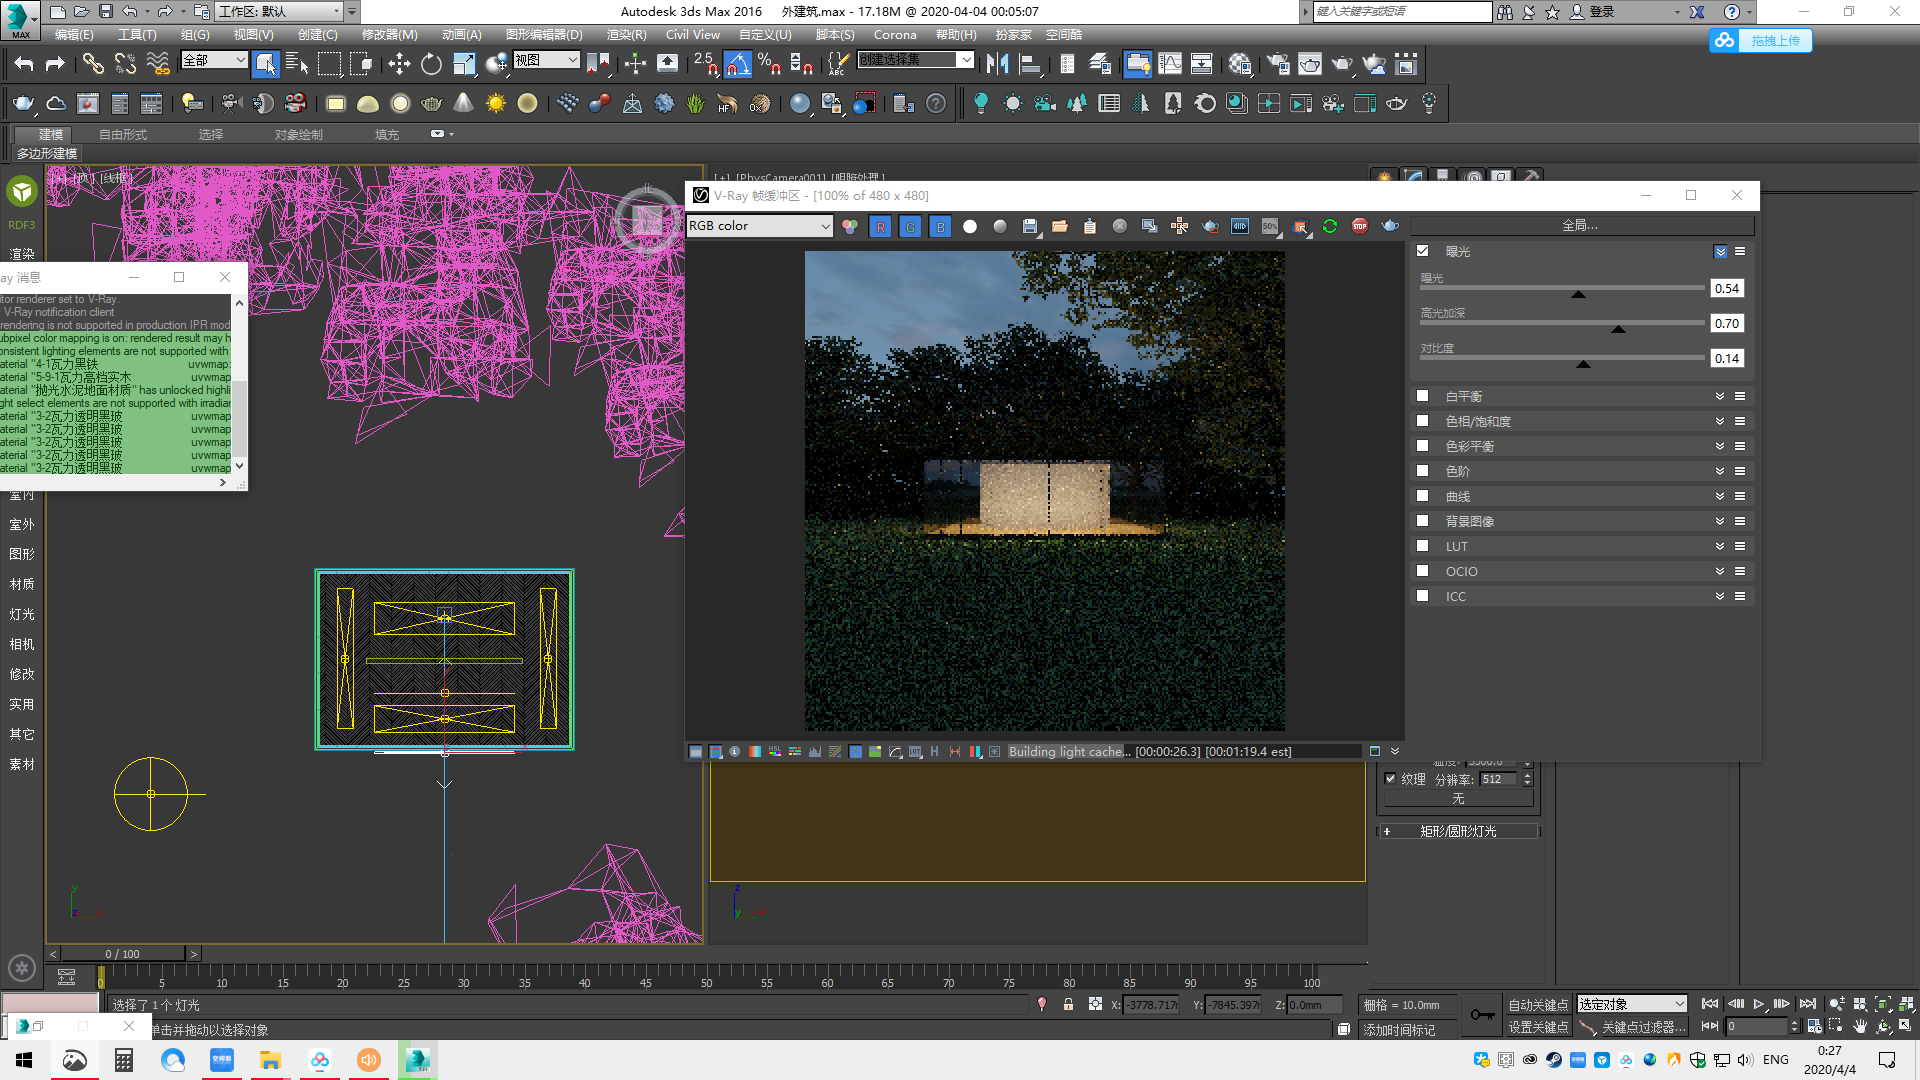The image size is (1920, 1080).
Task: Uncheck the 曝光 exposure checkbox
Action: 1423,251
